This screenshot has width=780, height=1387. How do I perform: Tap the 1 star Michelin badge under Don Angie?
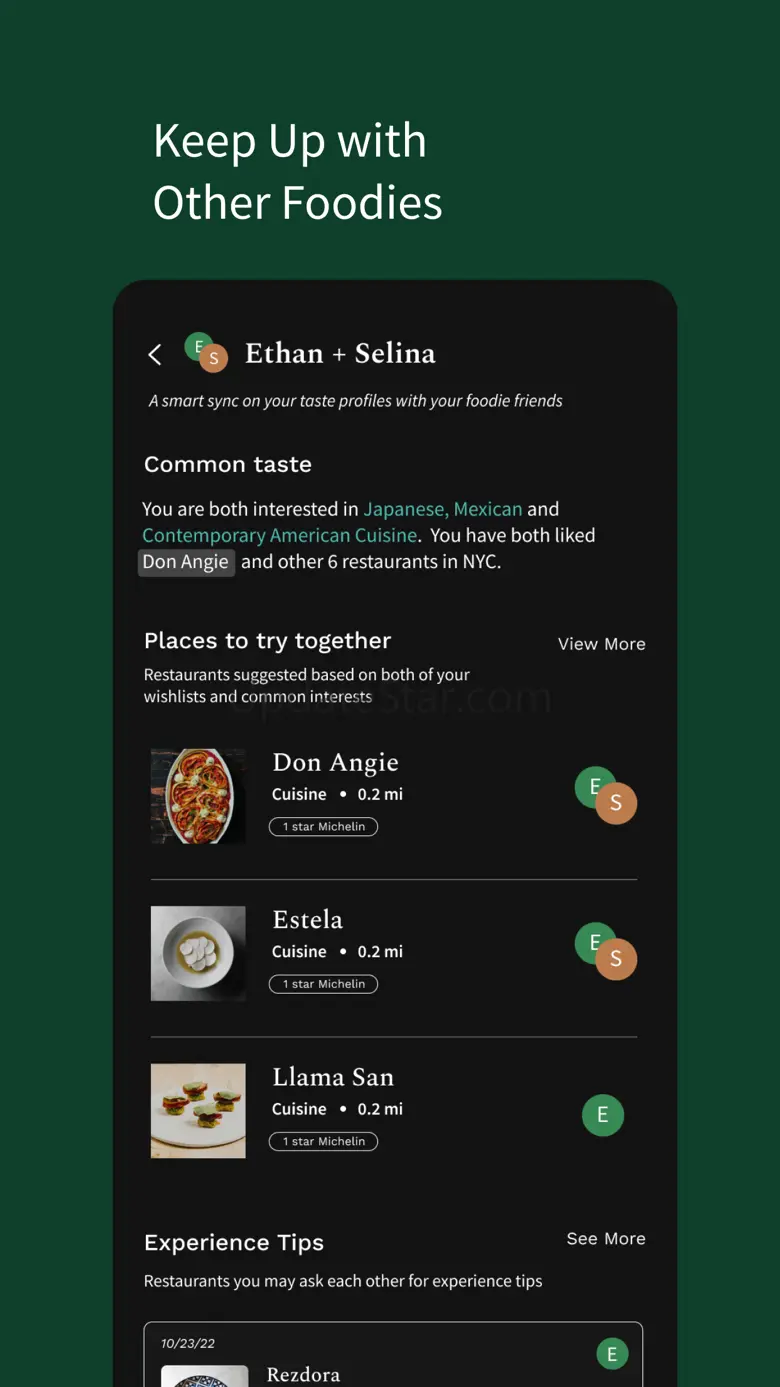click(323, 827)
